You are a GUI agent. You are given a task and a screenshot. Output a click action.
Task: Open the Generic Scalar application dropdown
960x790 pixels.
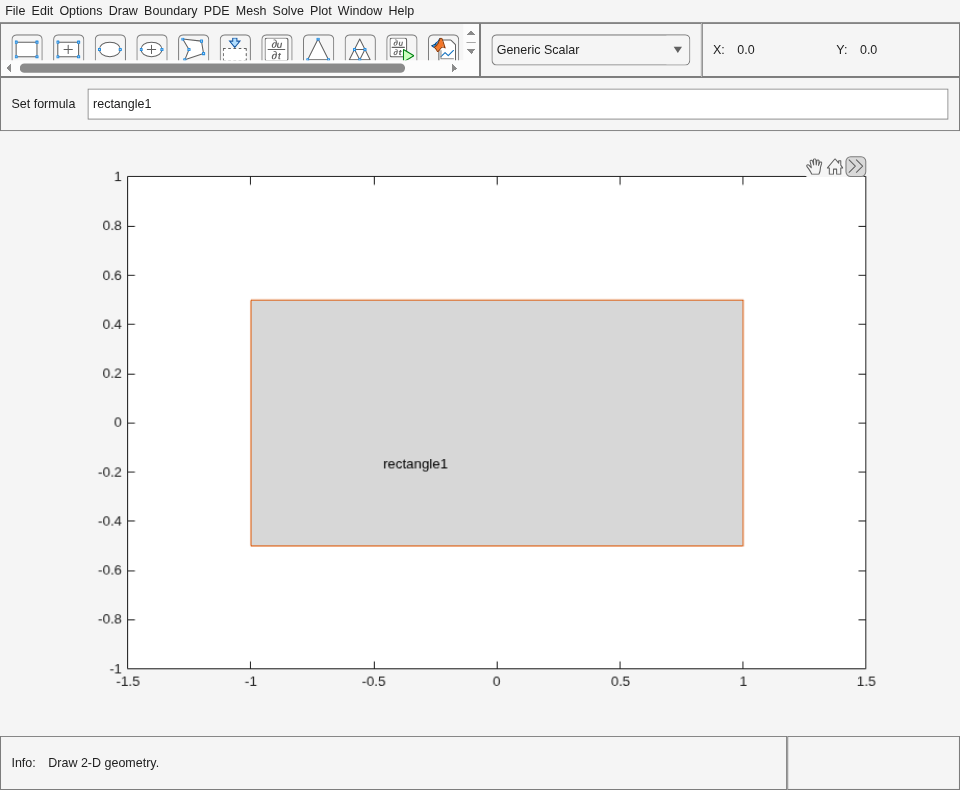coord(591,50)
